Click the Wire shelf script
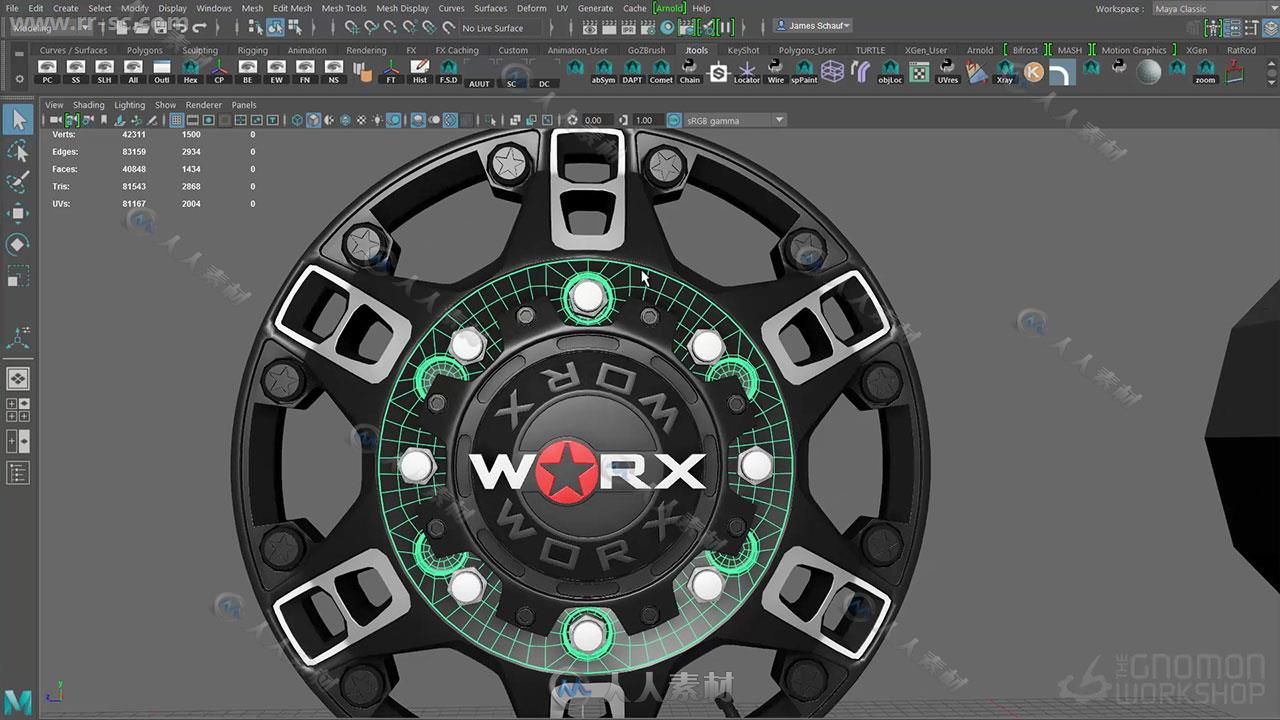The height and width of the screenshot is (720, 1280). 776,71
